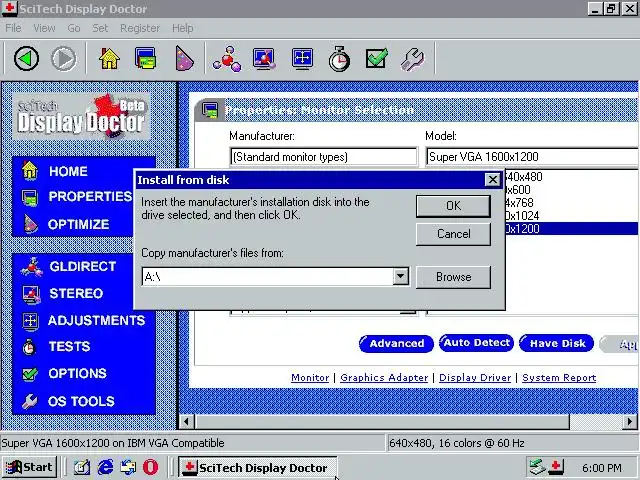Select the 1024 model list entry
The height and width of the screenshot is (480, 640).
tap(571, 216)
